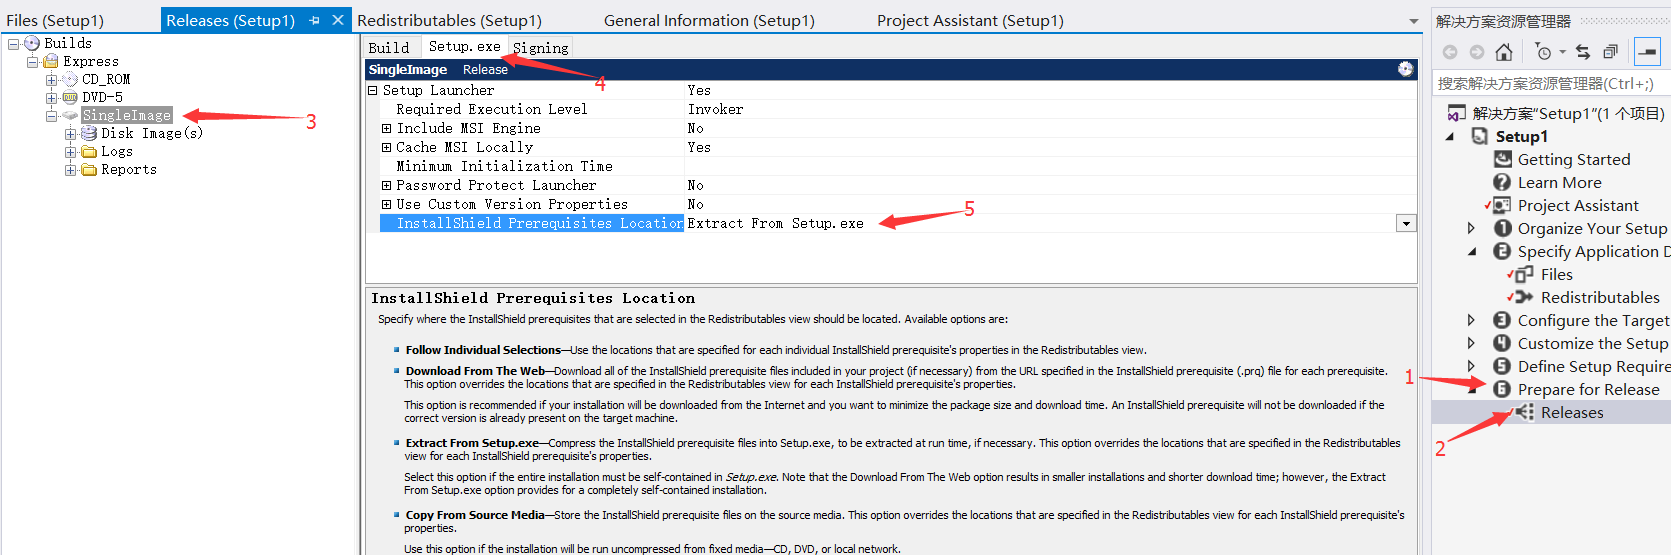
Task: Open the Signing tab
Action: 541,47
